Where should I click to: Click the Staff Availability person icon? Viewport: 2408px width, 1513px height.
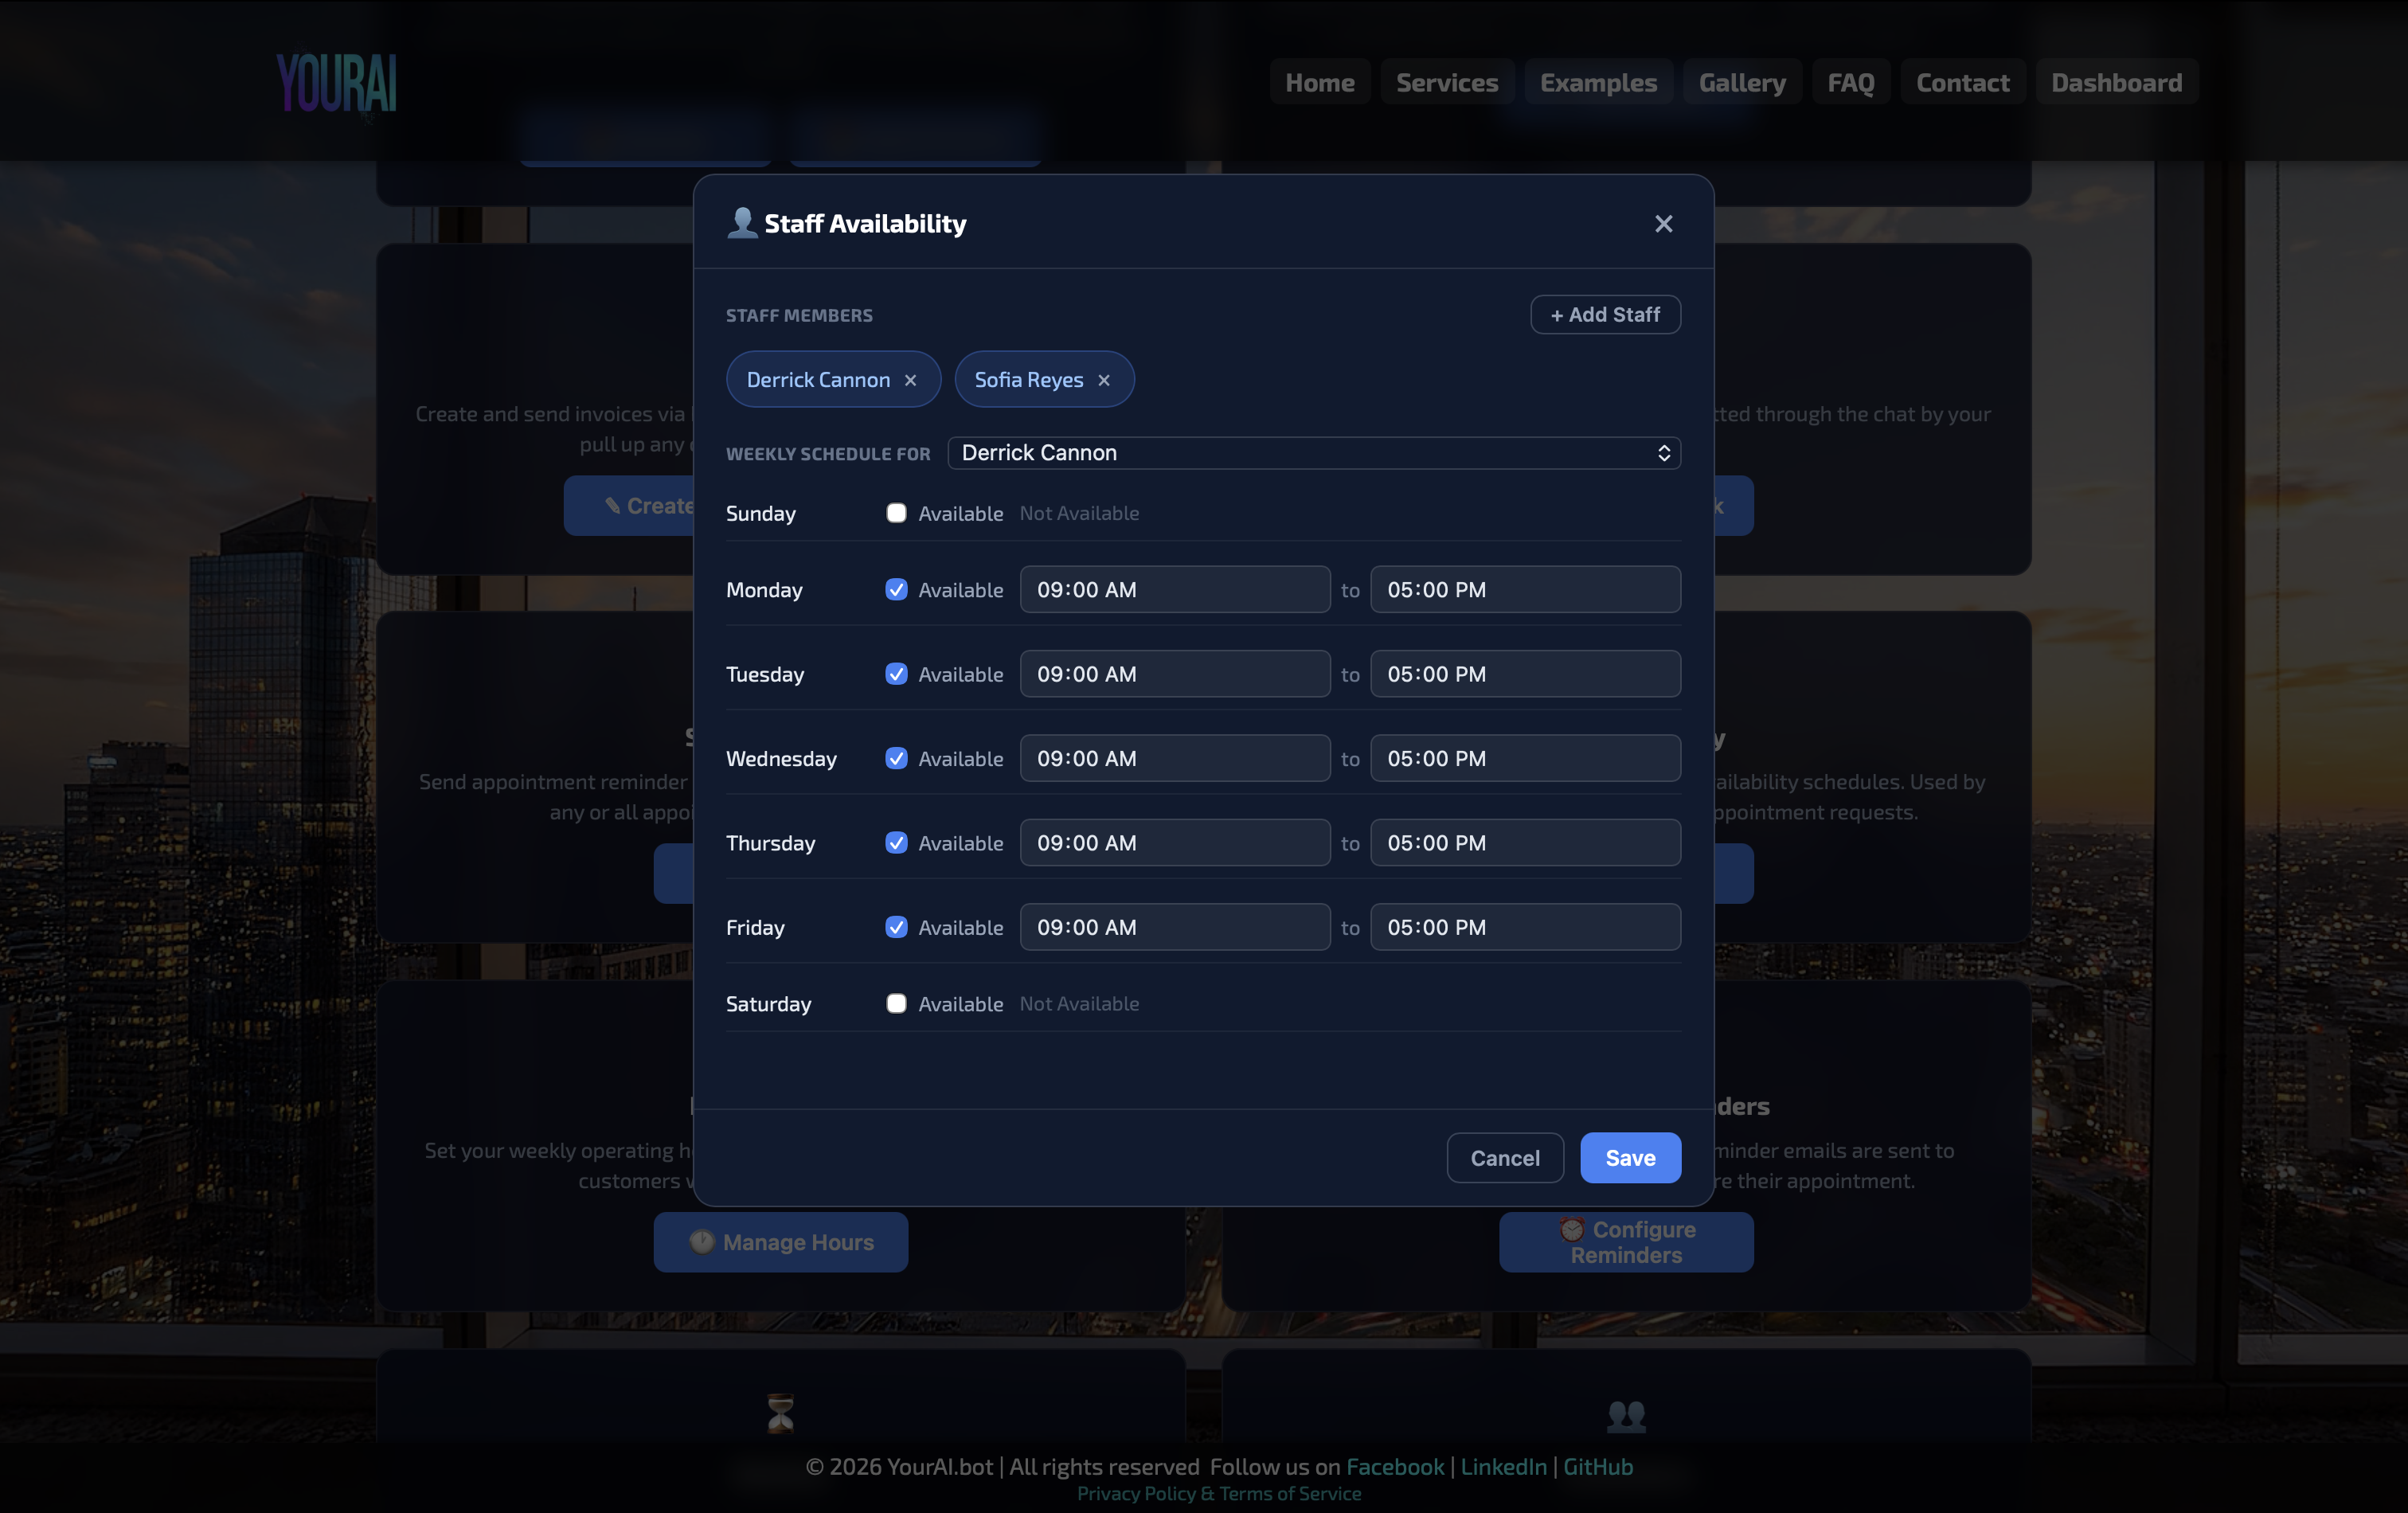point(741,223)
